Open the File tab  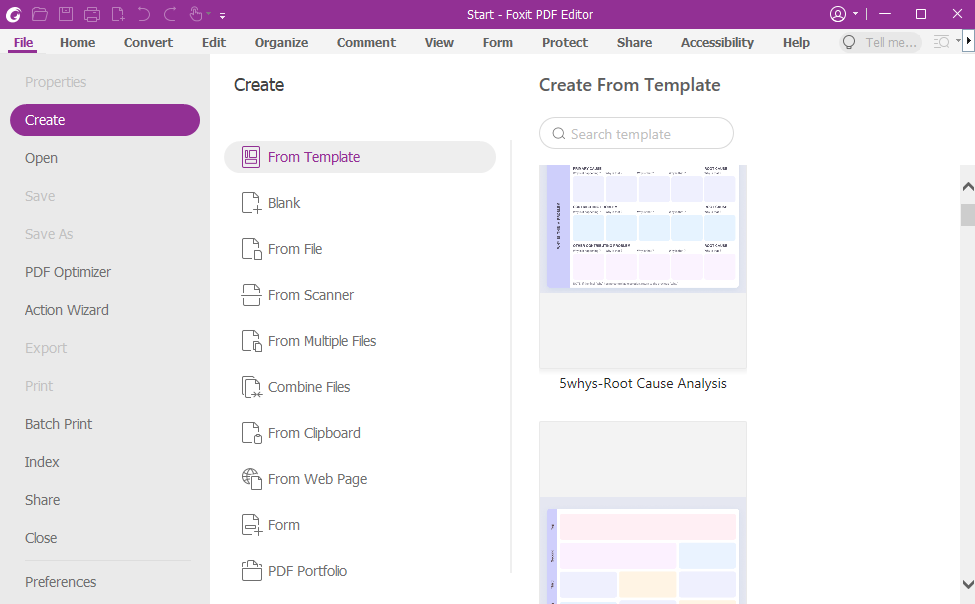(24, 42)
